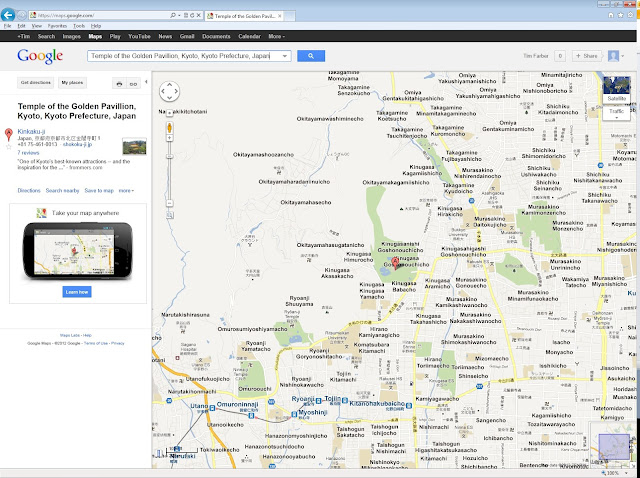This screenshot has height=478, width=640.
Task: Switch to Satellite map view
Action: pyautogui.click(x=616, y=90)
